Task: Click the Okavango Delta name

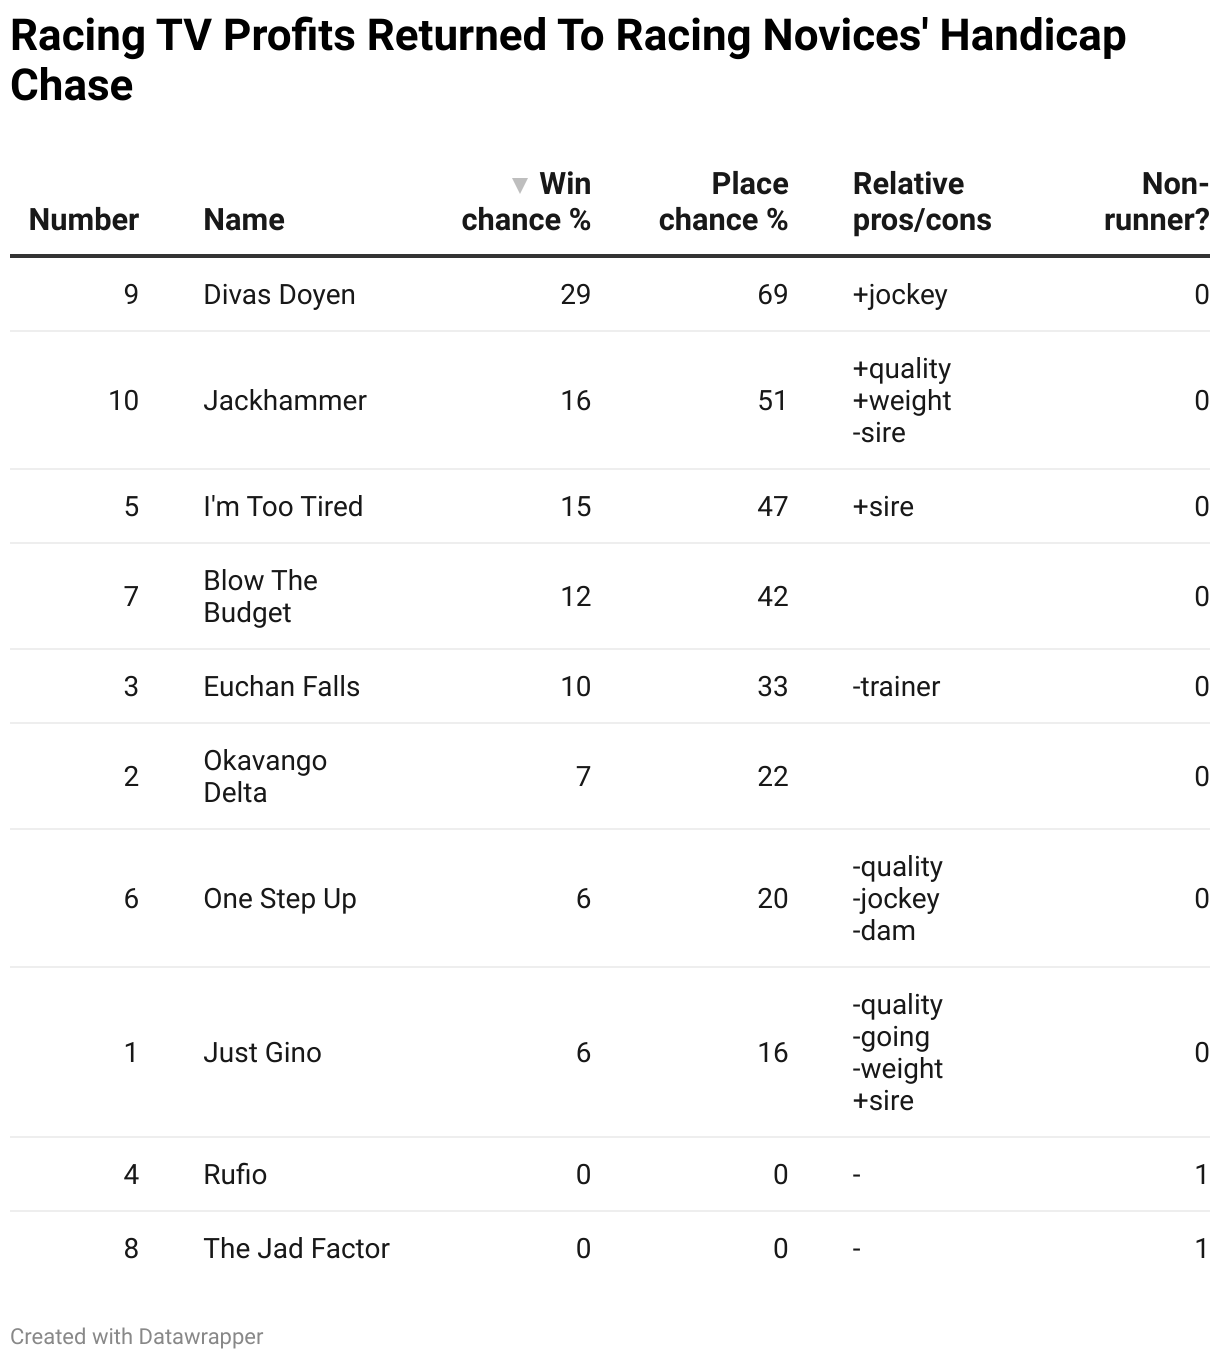Action: [265, 777]
